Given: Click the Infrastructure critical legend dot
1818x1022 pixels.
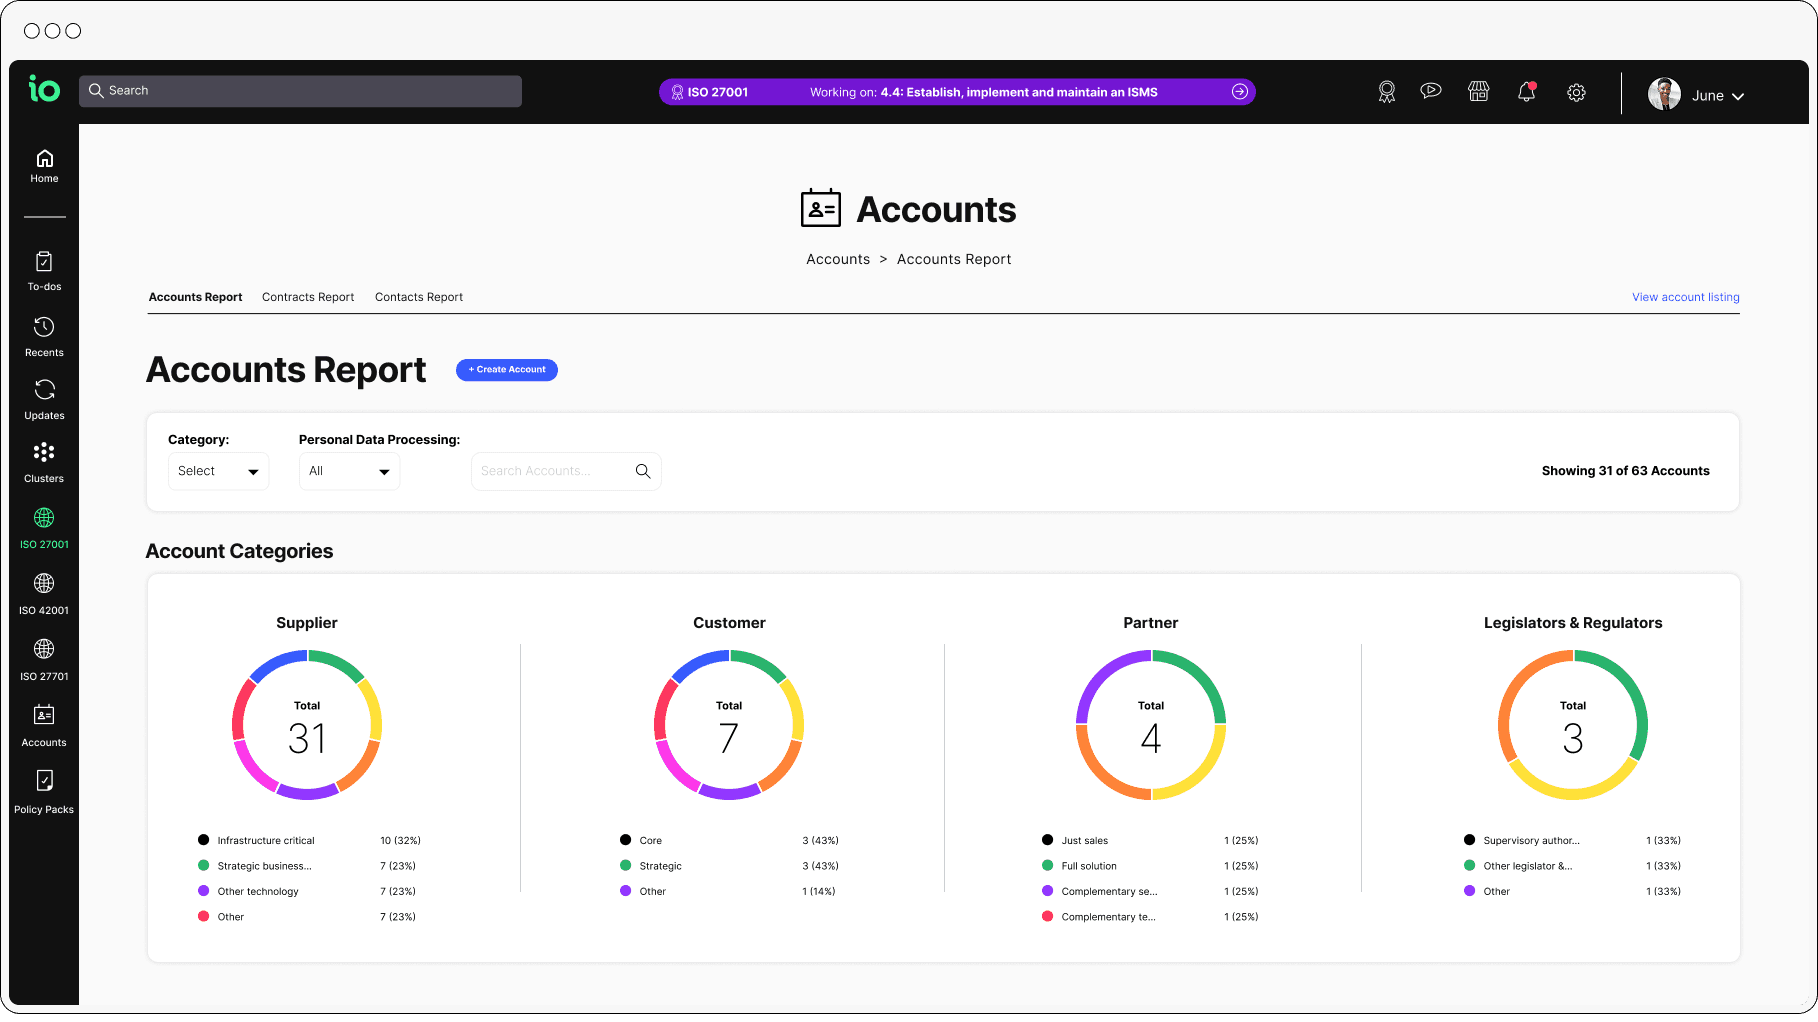Looking at the screenshot, I should click(x=204, y=840).
